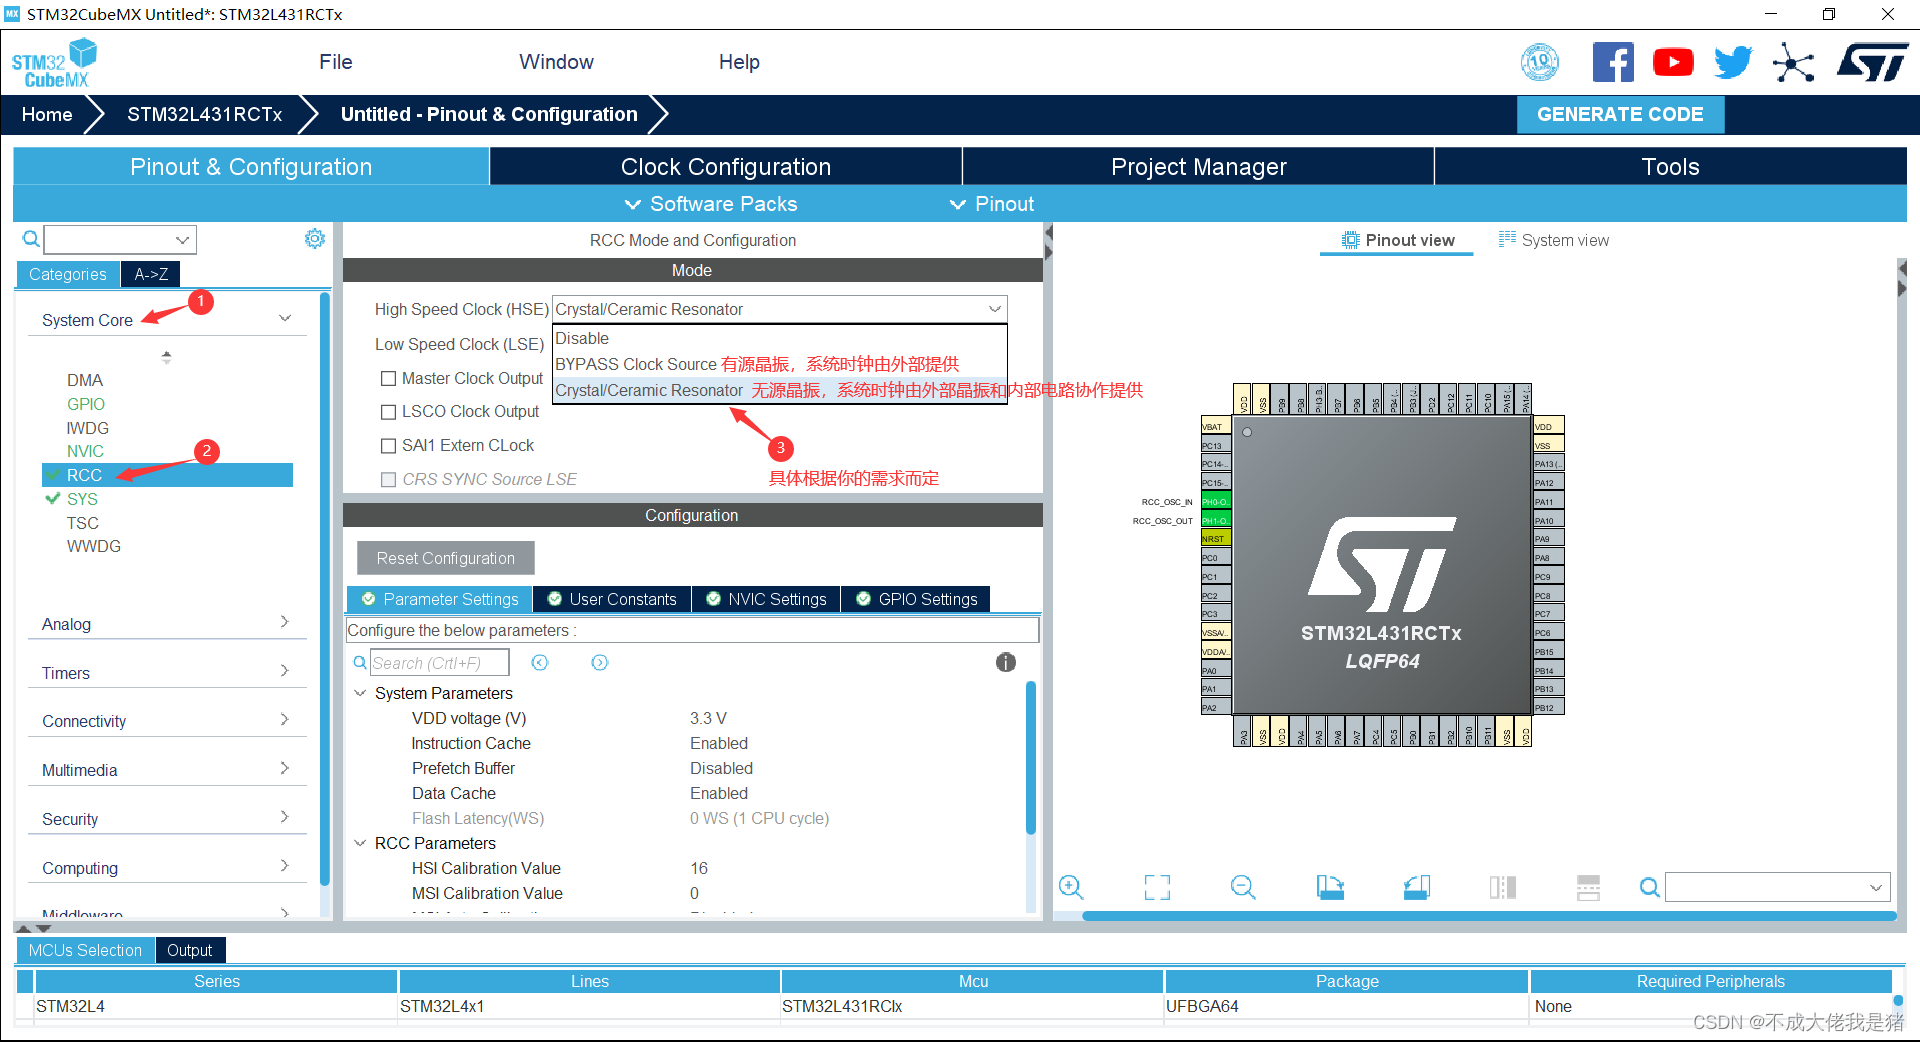The width and height of the screenshot is (1920, 1042).
Task: Click the STM32CubeMX logo
Action: (55, 63)
